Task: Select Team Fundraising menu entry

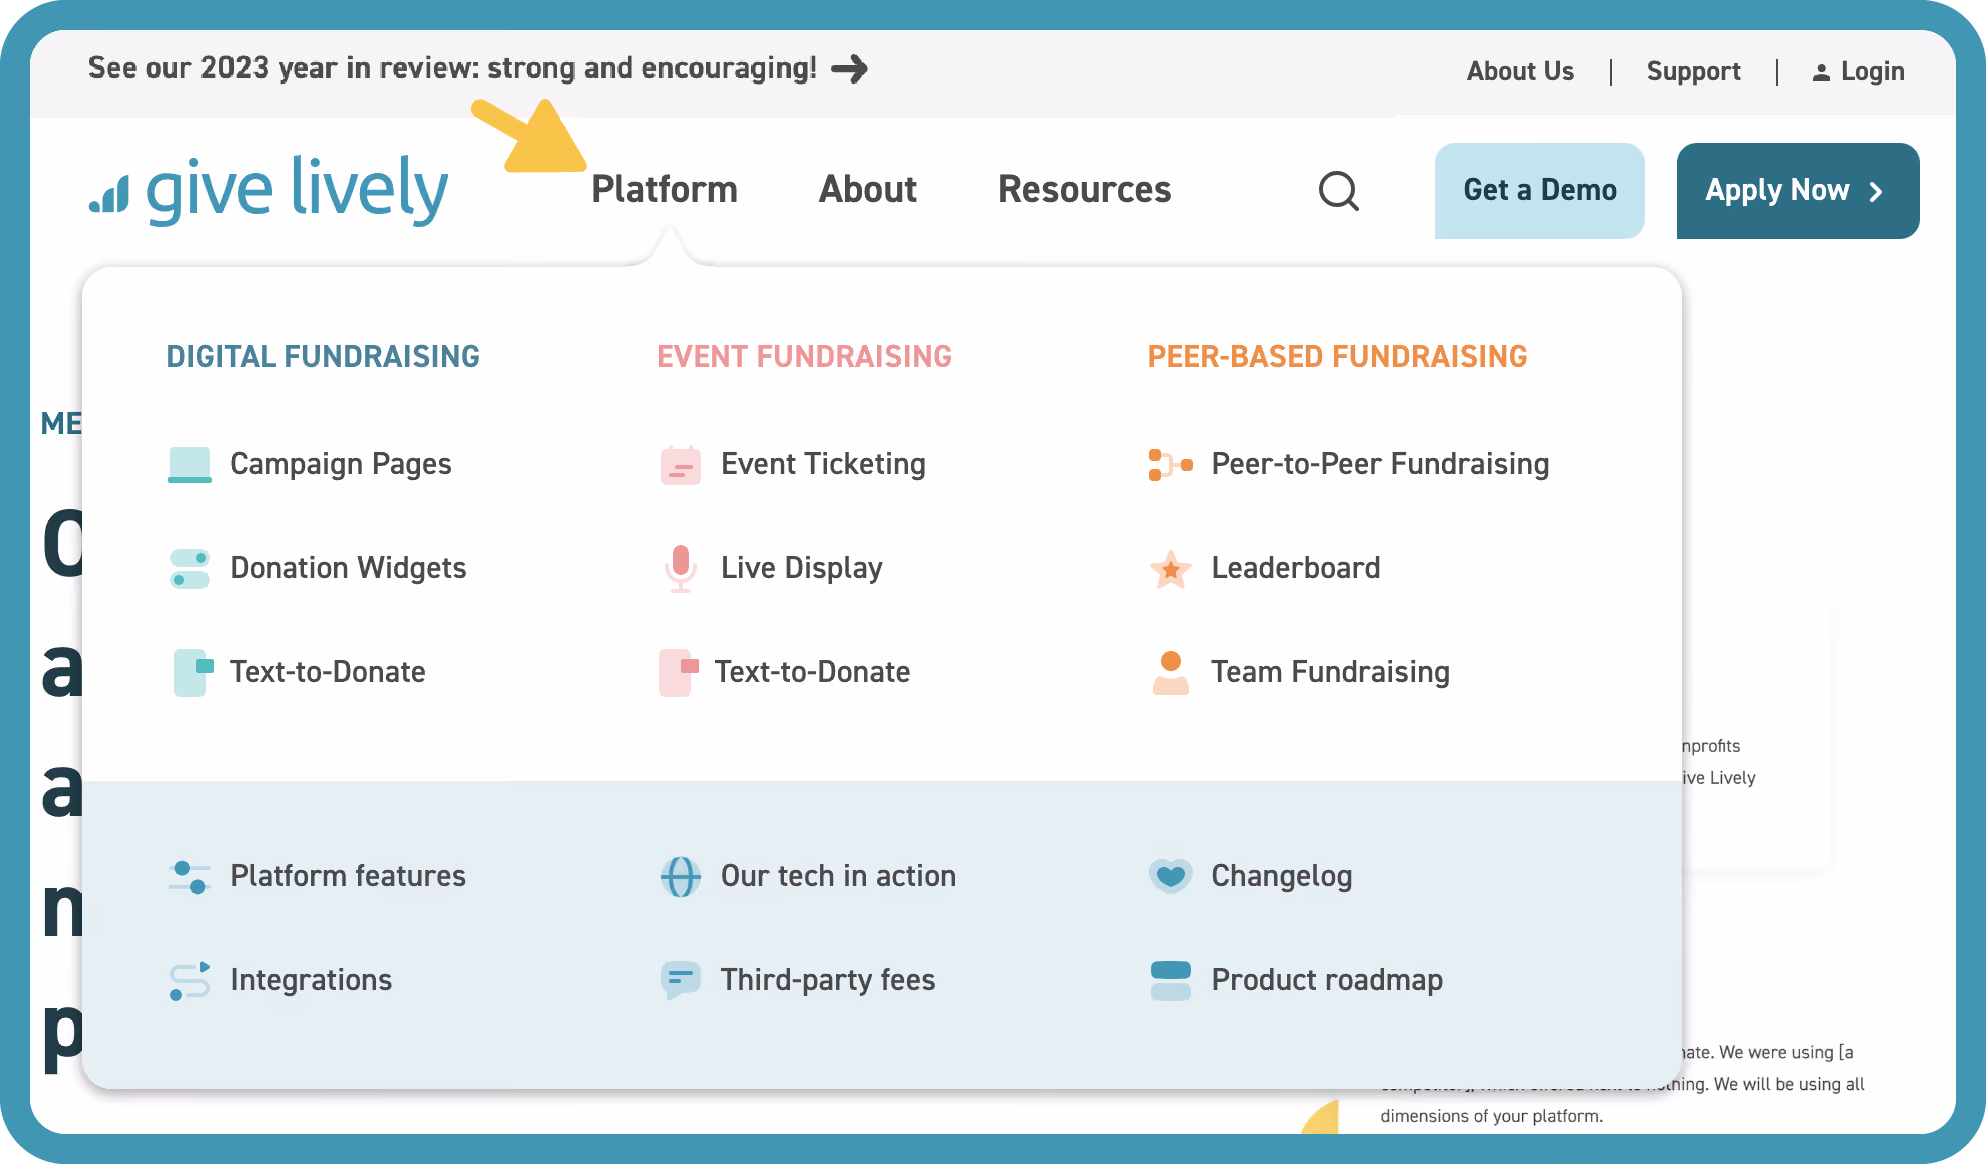Action: pyautogui.click(x=1331, y=673)
